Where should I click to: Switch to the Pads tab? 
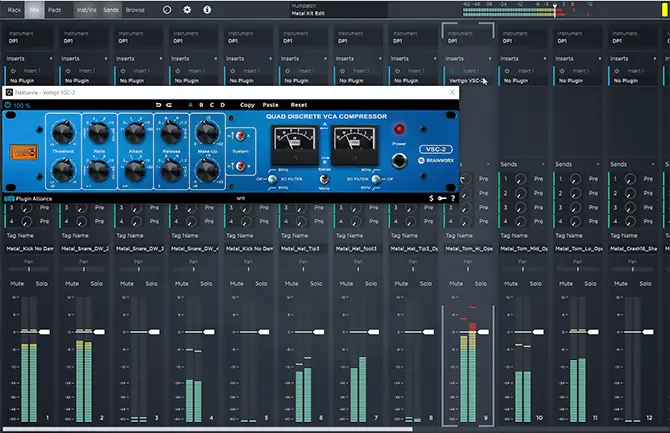(x=54, y=9)
